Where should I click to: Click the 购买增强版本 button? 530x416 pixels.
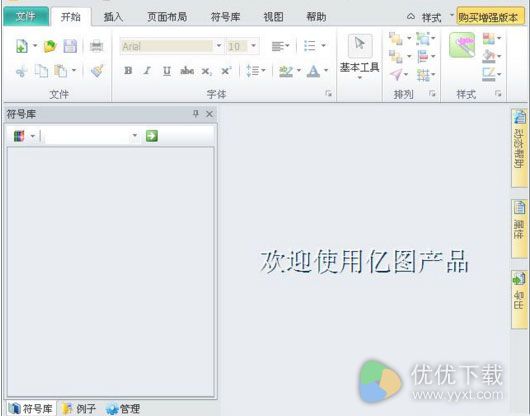coord(490,17)
